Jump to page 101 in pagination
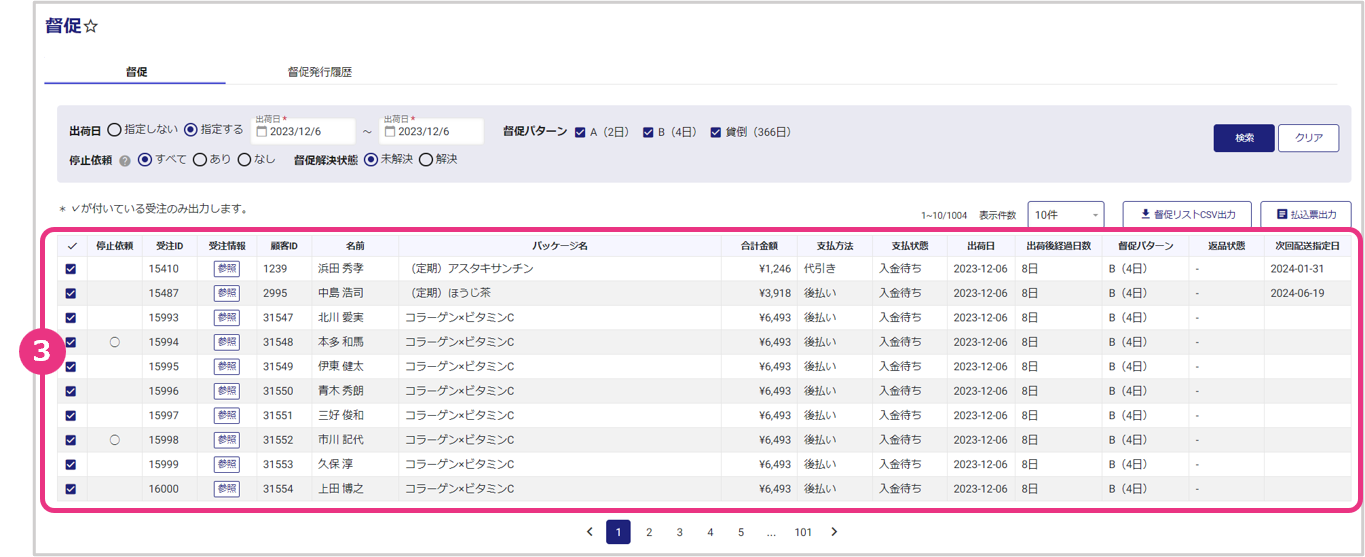The height and width of the screenshot is (557, 1365). pyautogui.click(x=803, y=532)
